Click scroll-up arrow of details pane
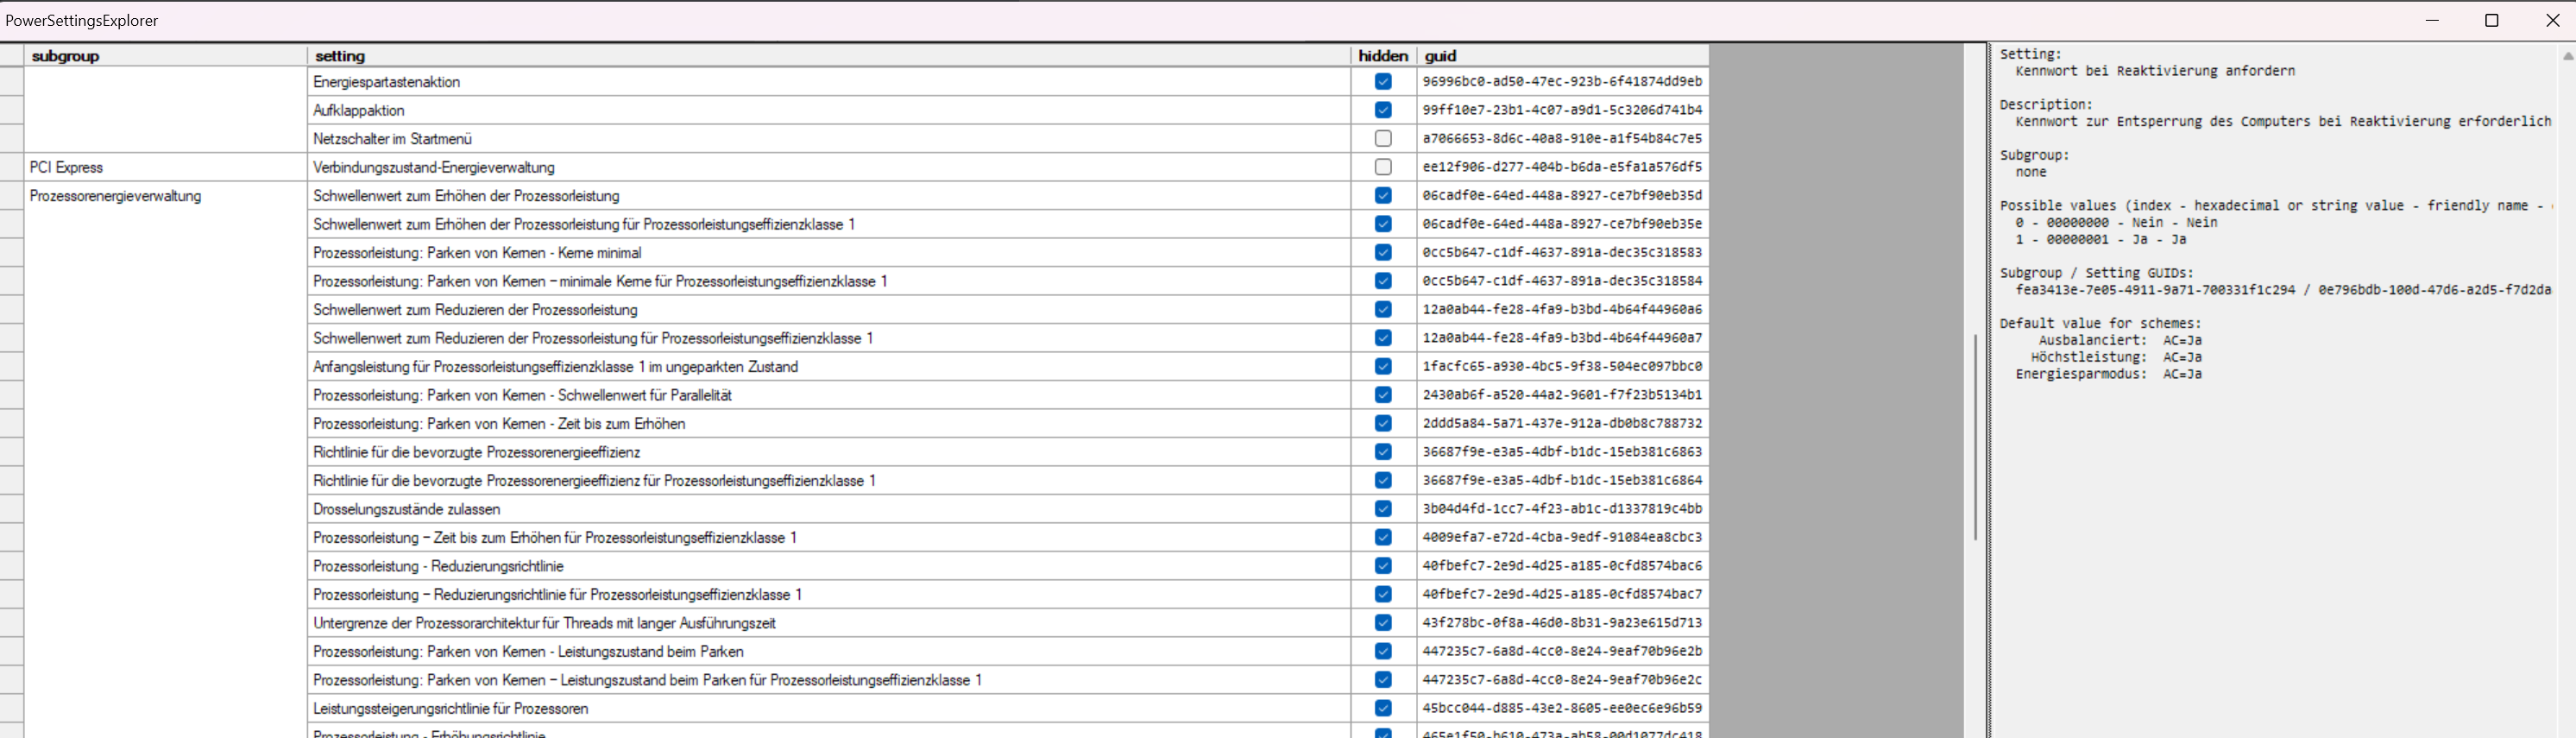The image size is (2576, 738). pos(2567,56)
